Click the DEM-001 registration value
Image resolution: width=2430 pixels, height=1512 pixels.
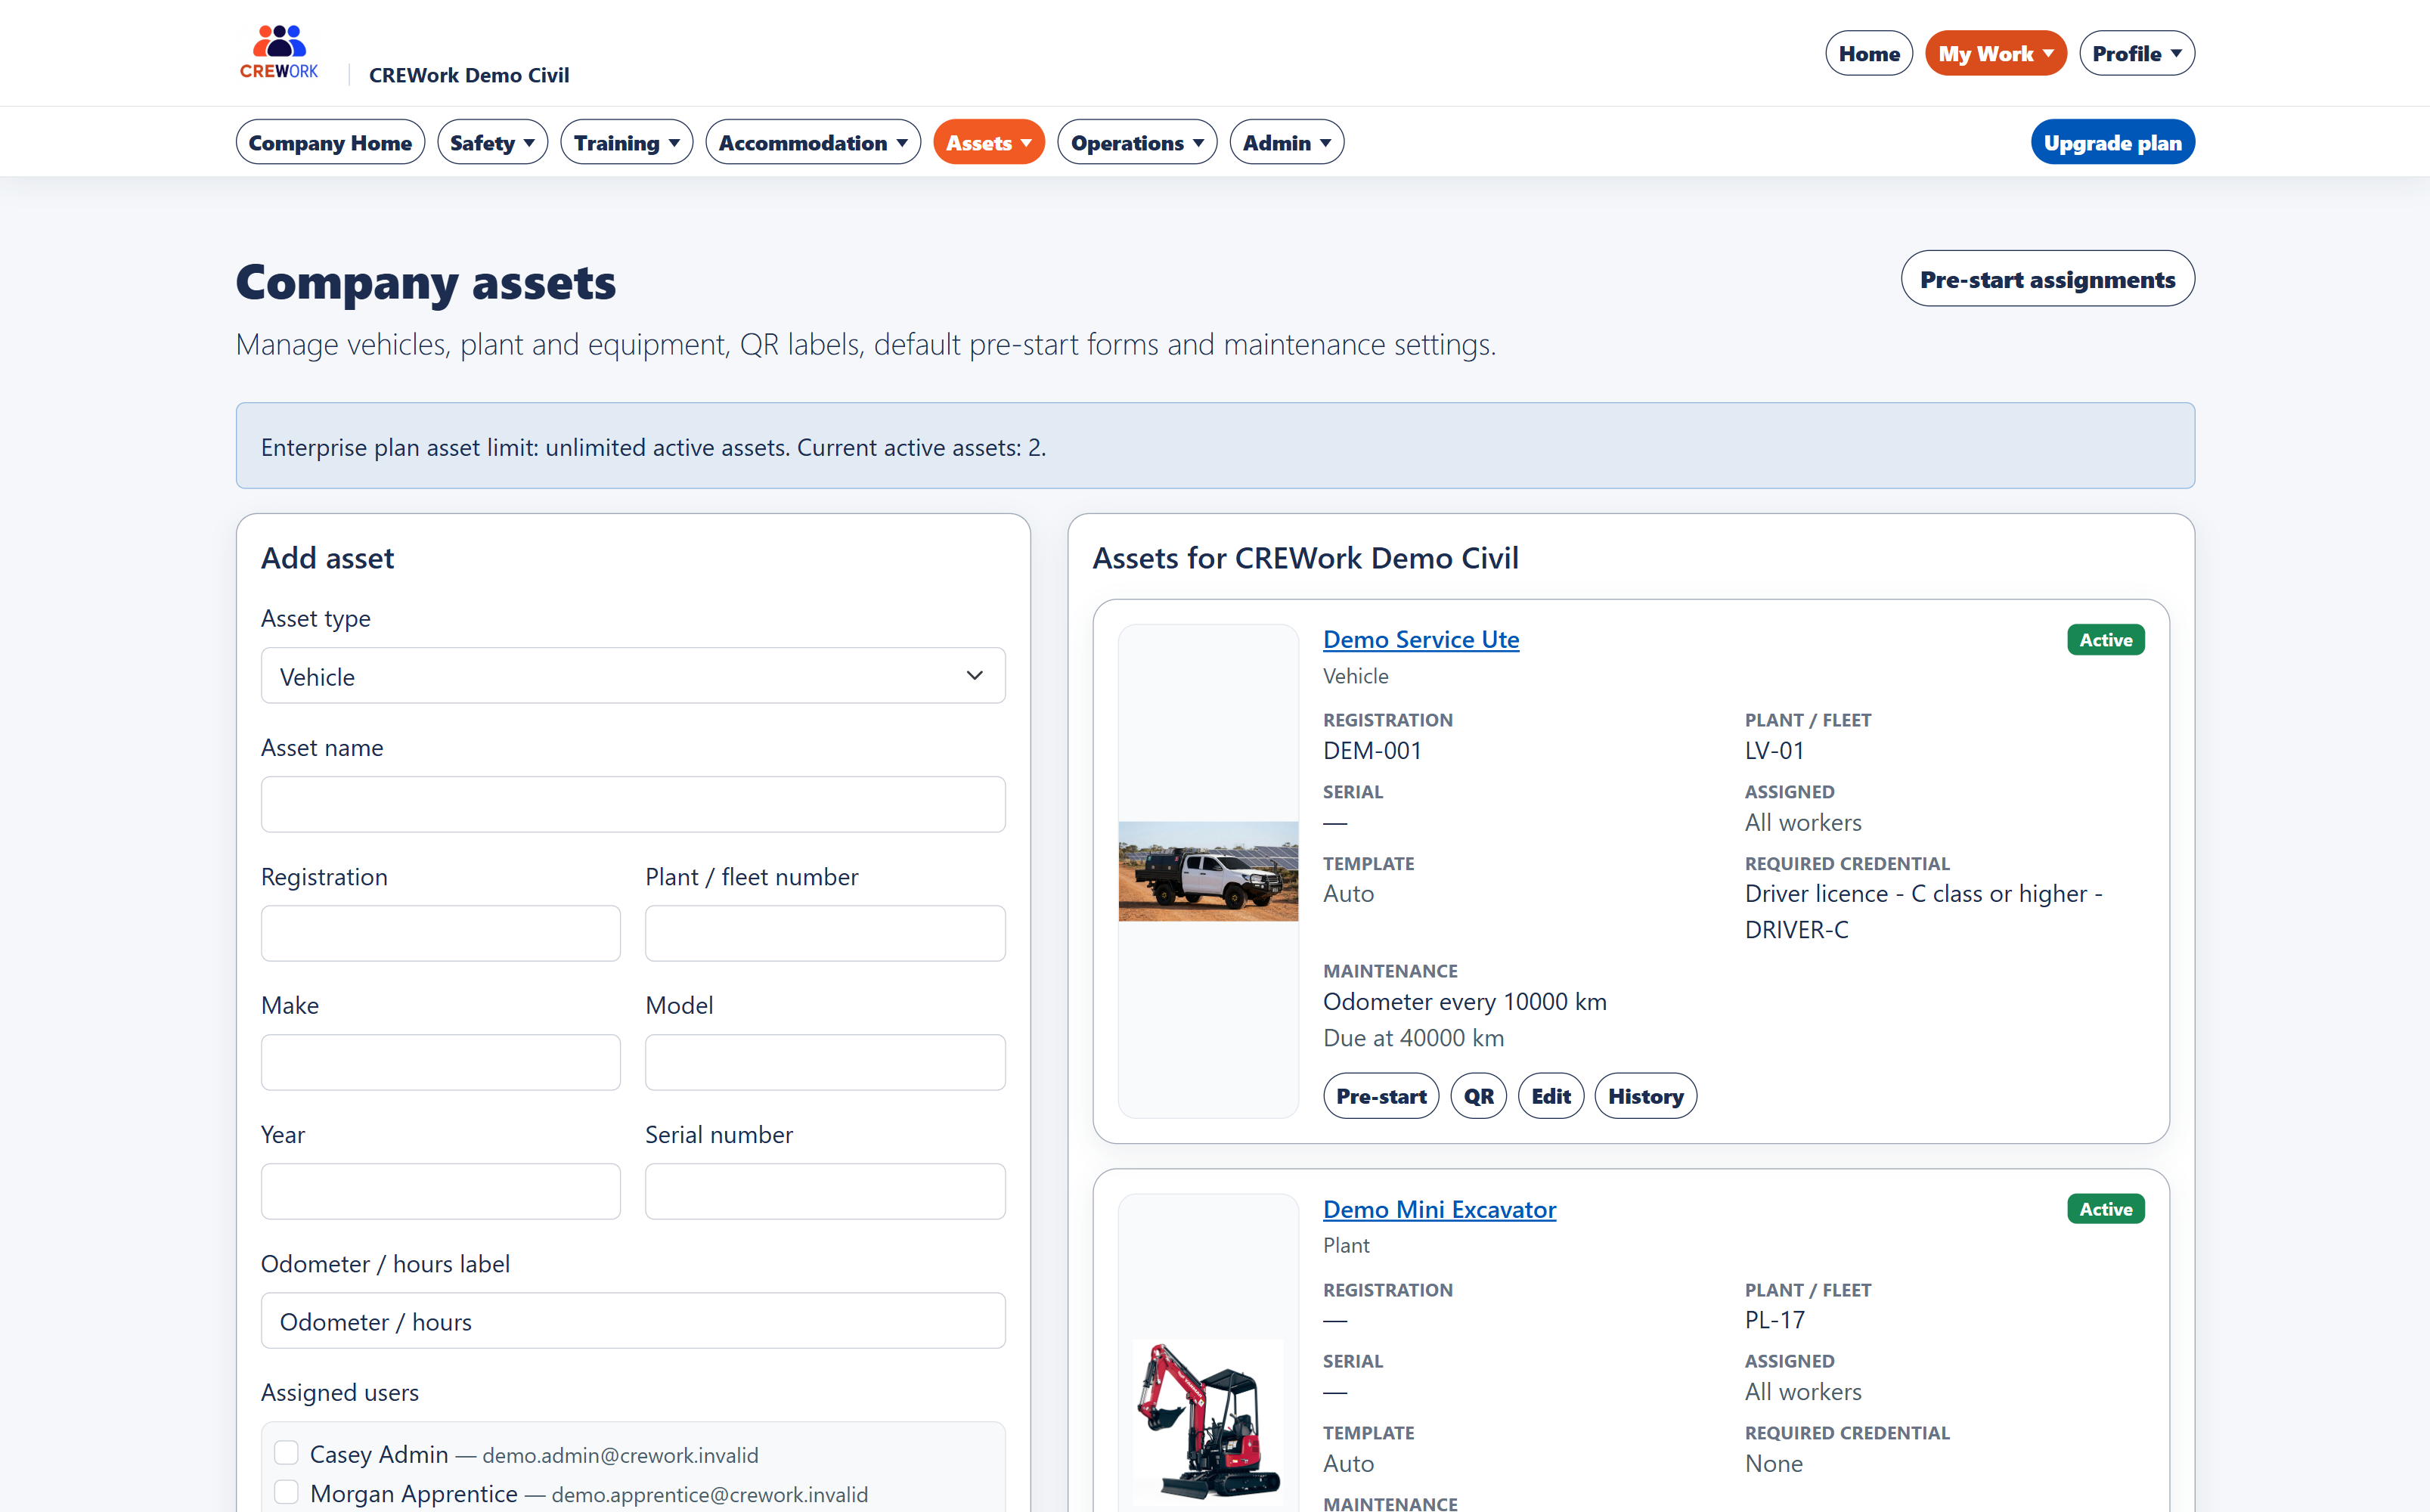1372,751
